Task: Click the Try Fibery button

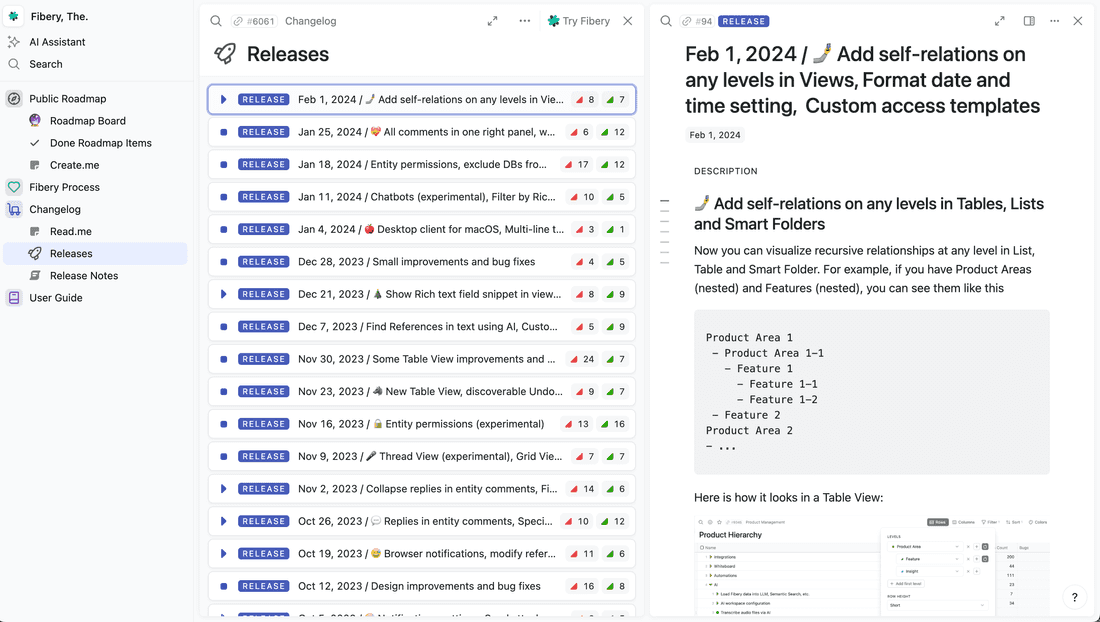Action: [x=580, y=20]
